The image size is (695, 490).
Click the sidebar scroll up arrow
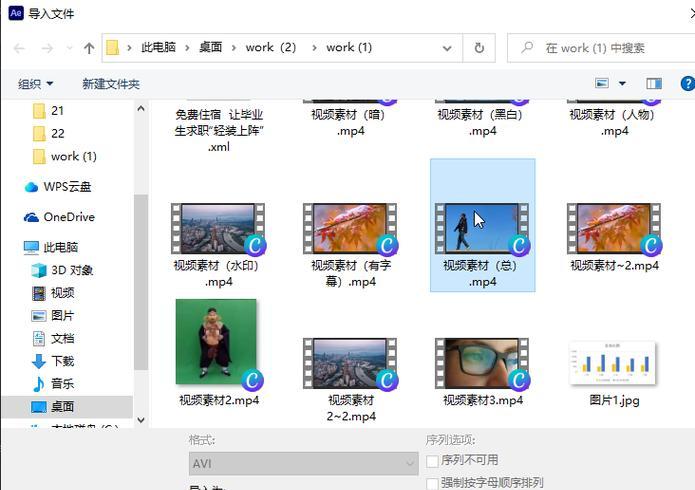point(141,108)
